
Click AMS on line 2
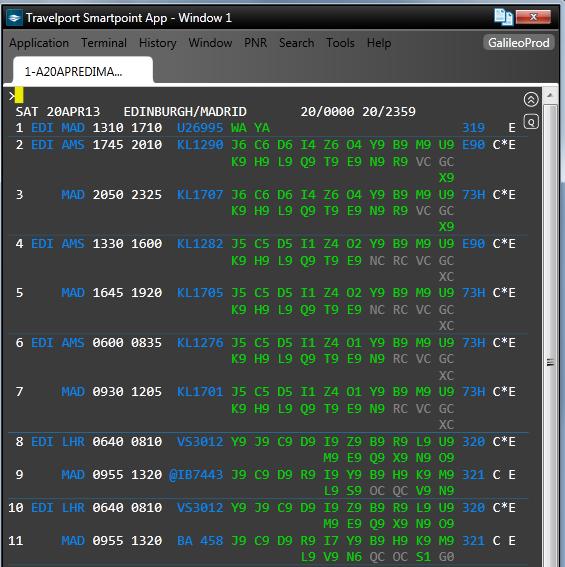(73, 145)
